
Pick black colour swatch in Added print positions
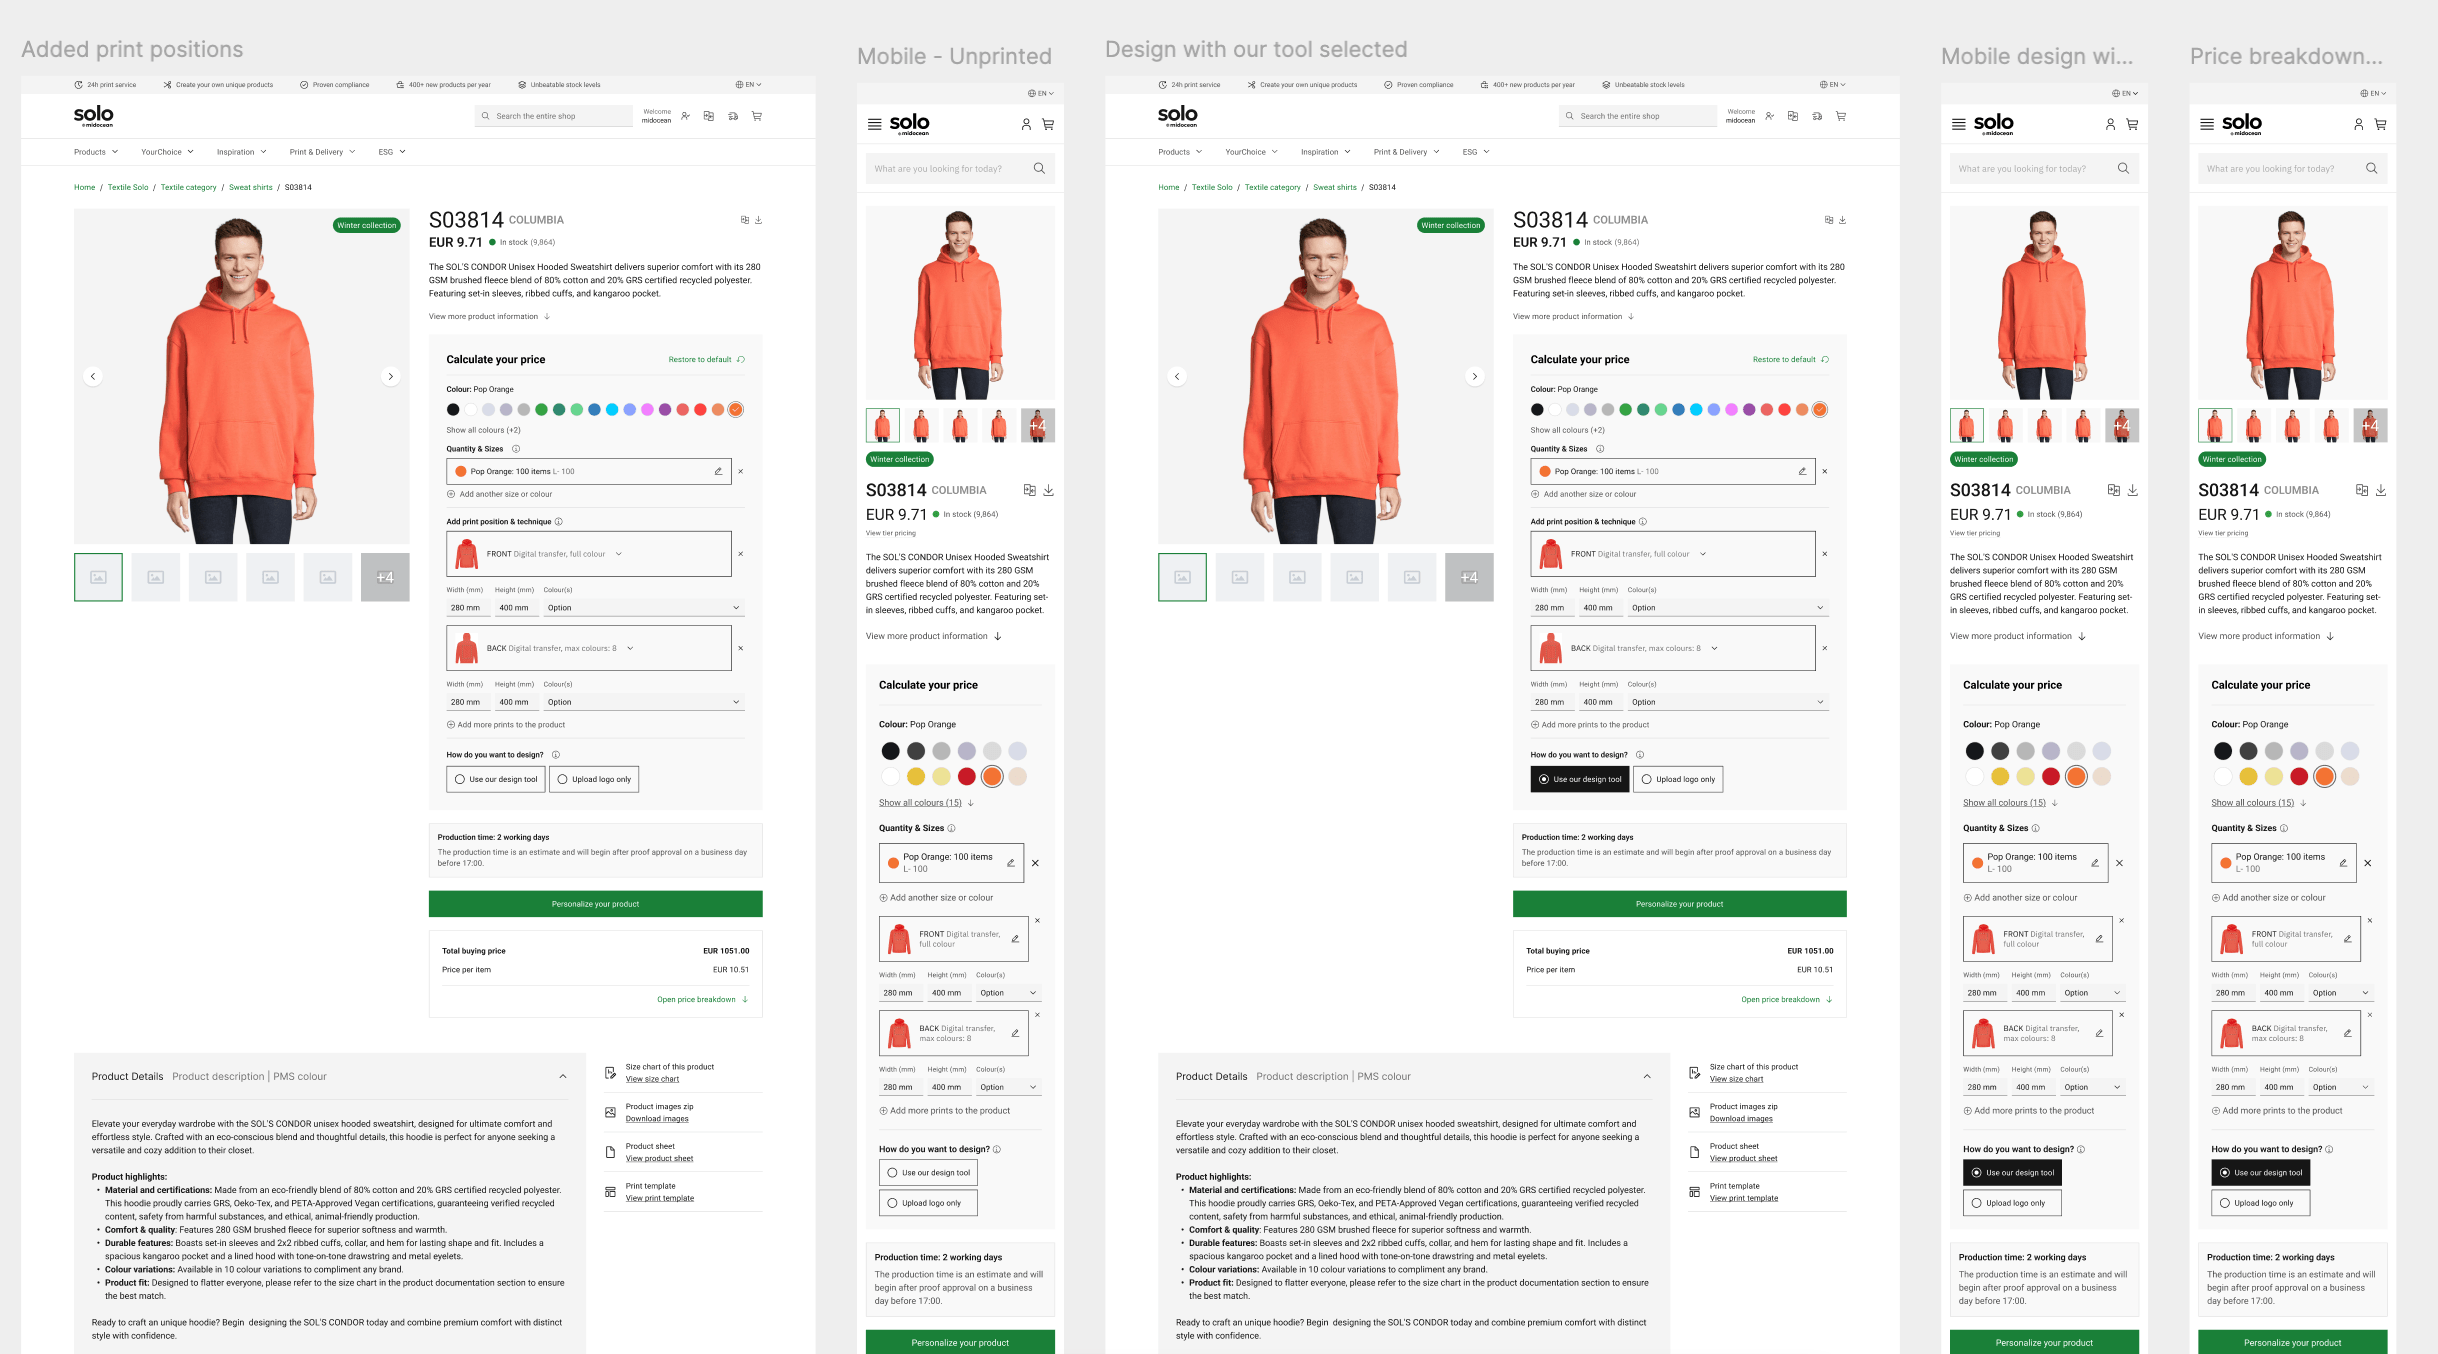[x=453, y=410]
